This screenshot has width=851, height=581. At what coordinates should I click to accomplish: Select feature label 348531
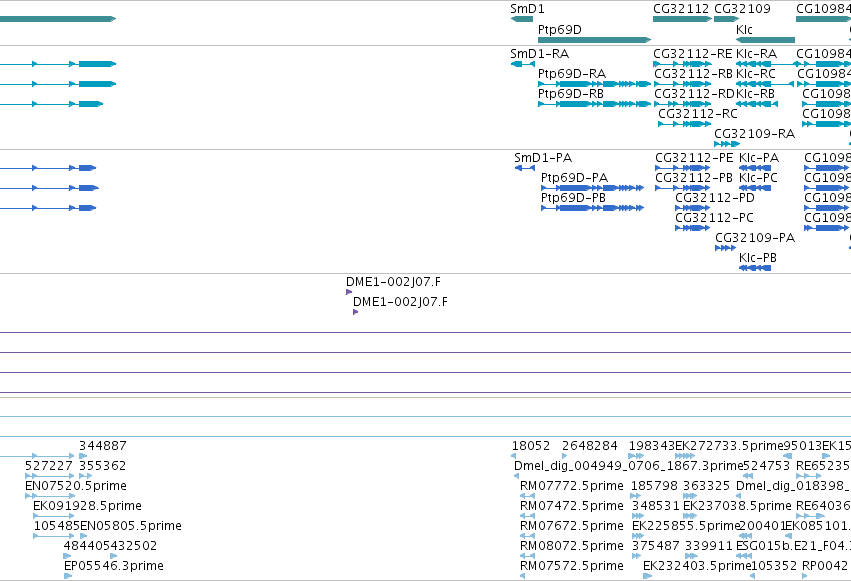[x=656, y=506]
